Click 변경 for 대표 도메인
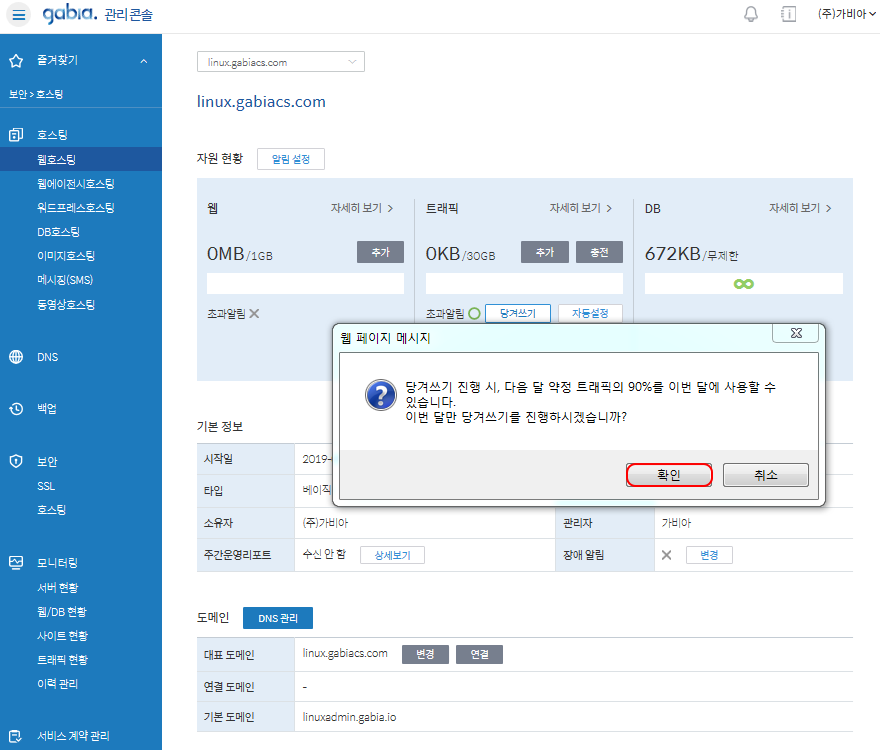The width and height of the screenshot is (880, 750). coord(425,655)
